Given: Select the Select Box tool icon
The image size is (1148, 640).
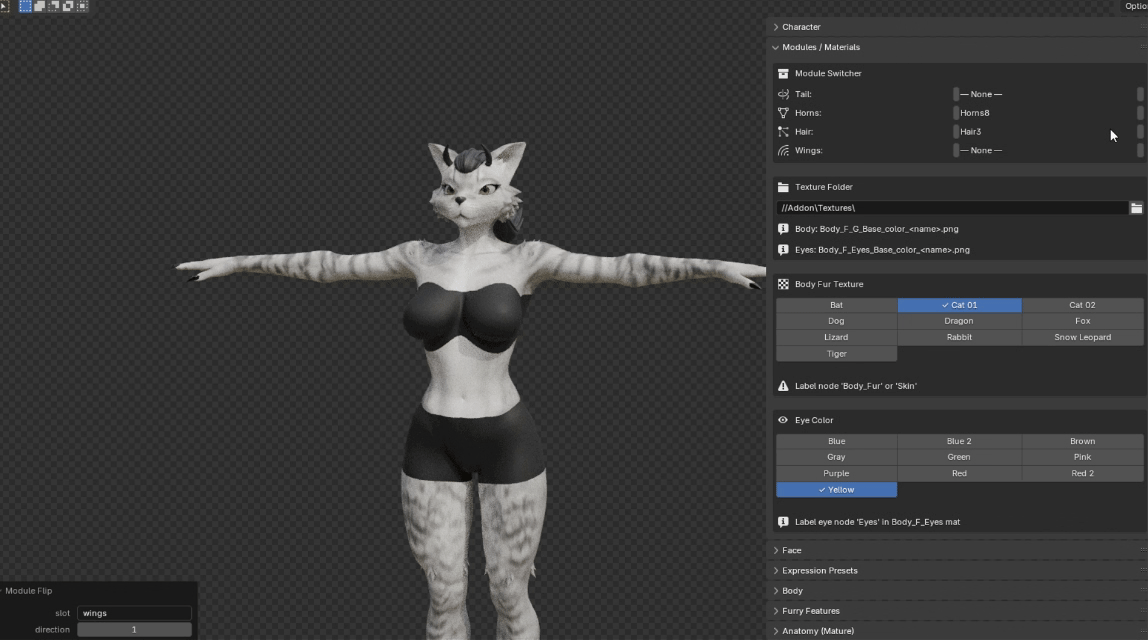Looking at the screenshot, I should (4, 7).
